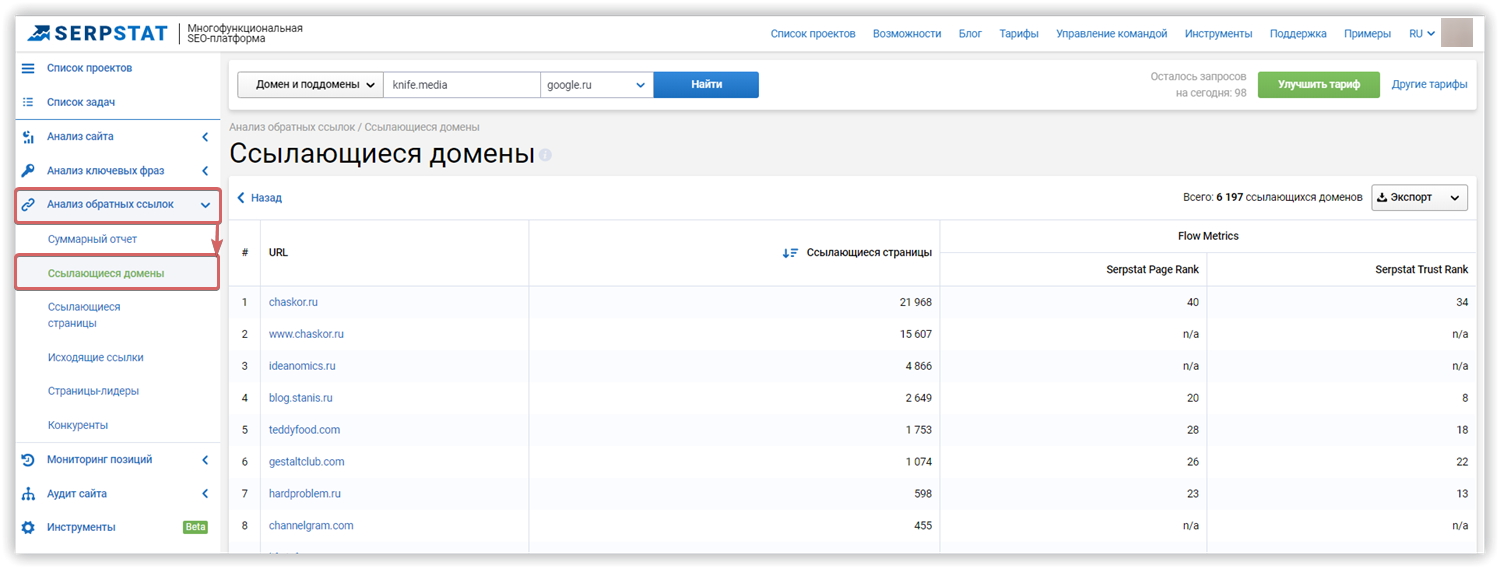Open Поддержка in the top menu

point(1298,33)
